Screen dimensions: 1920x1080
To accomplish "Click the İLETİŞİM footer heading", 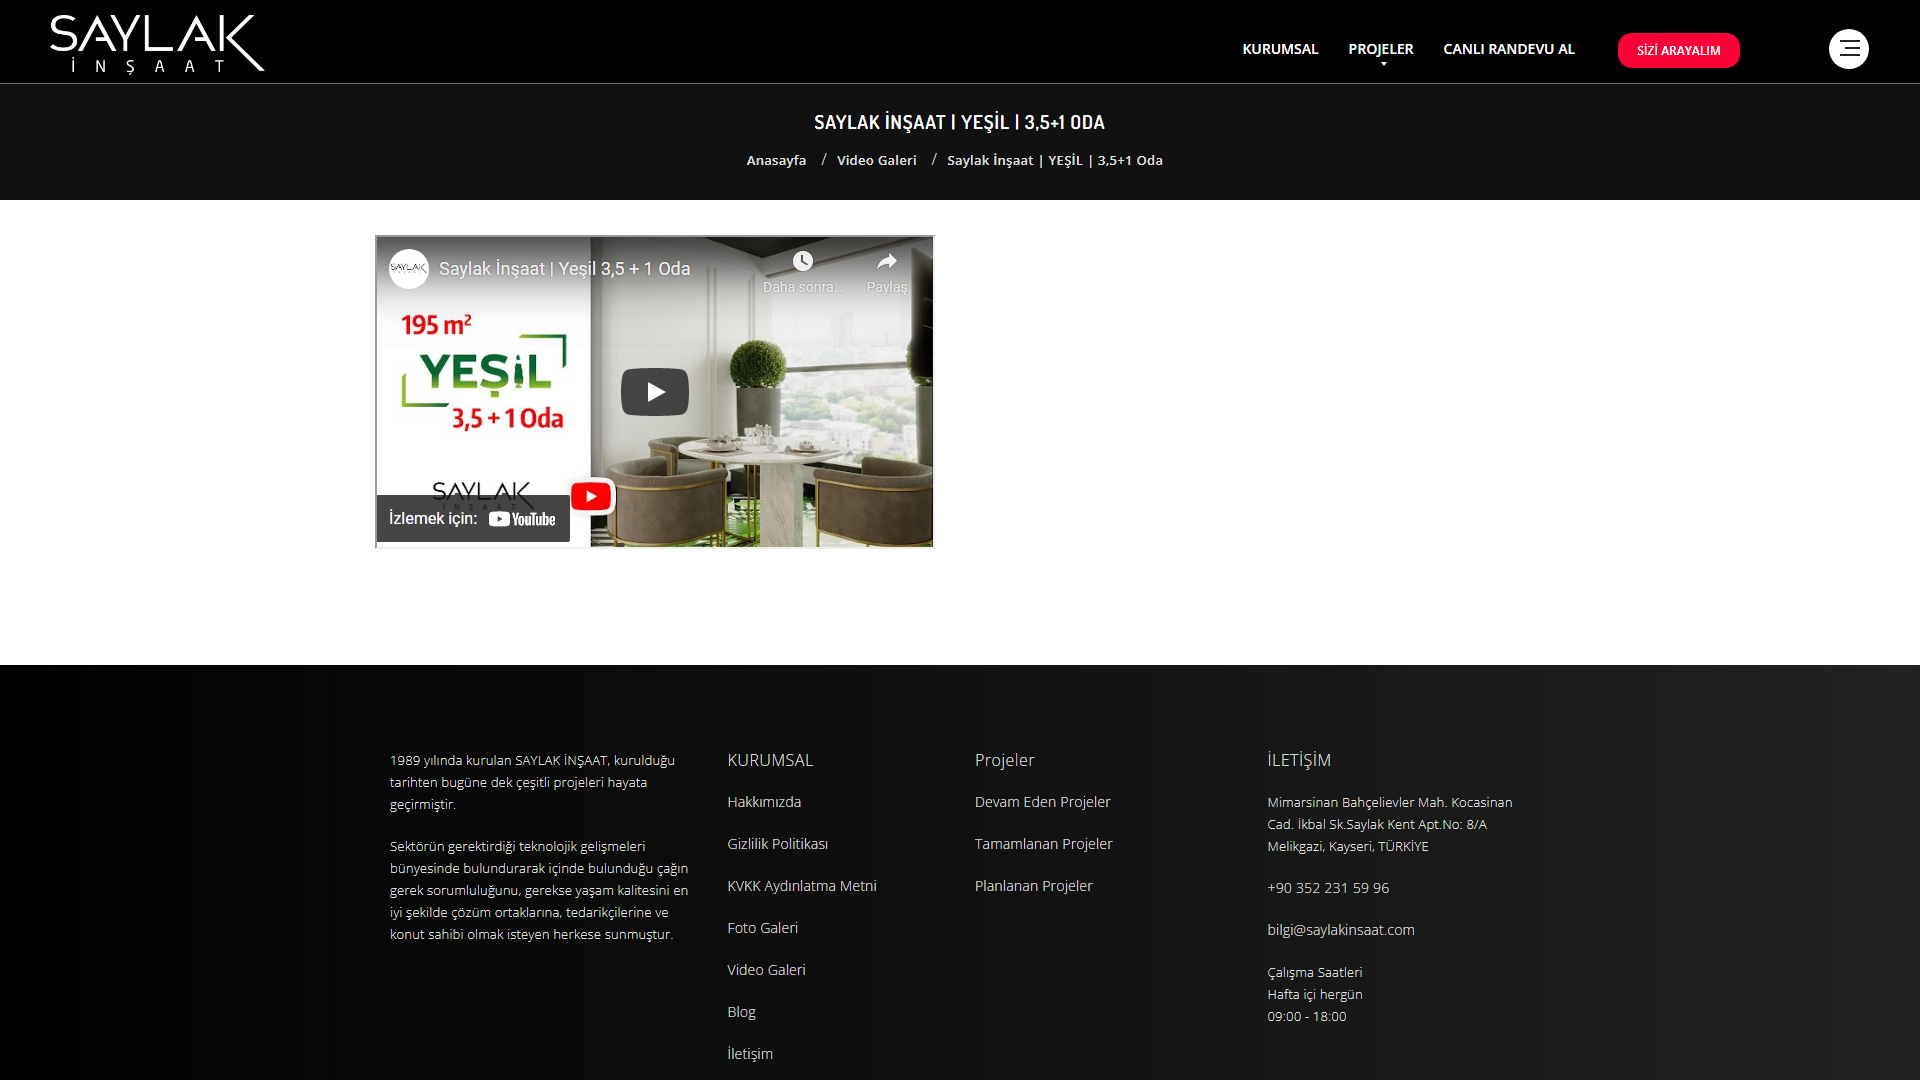I will click(x=1298, y=760).
